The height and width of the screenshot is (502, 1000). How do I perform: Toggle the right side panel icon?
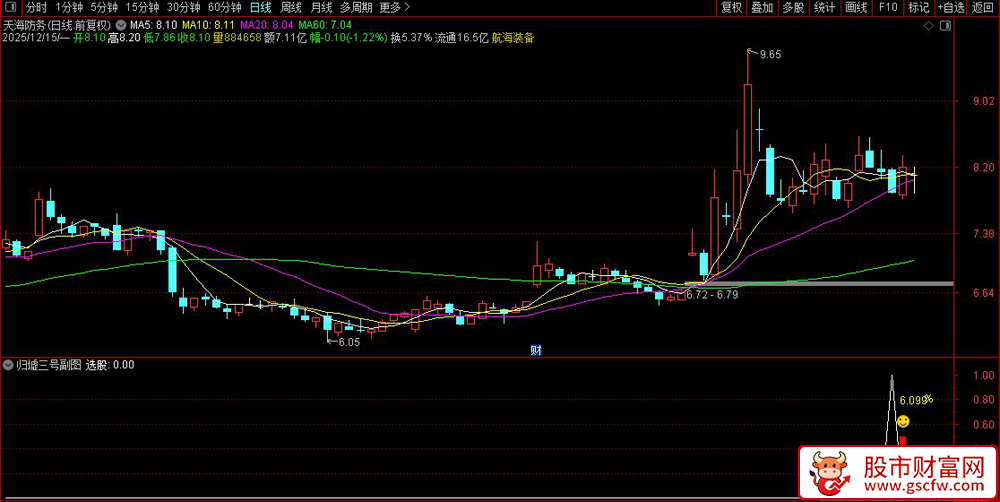click(945, 25)
